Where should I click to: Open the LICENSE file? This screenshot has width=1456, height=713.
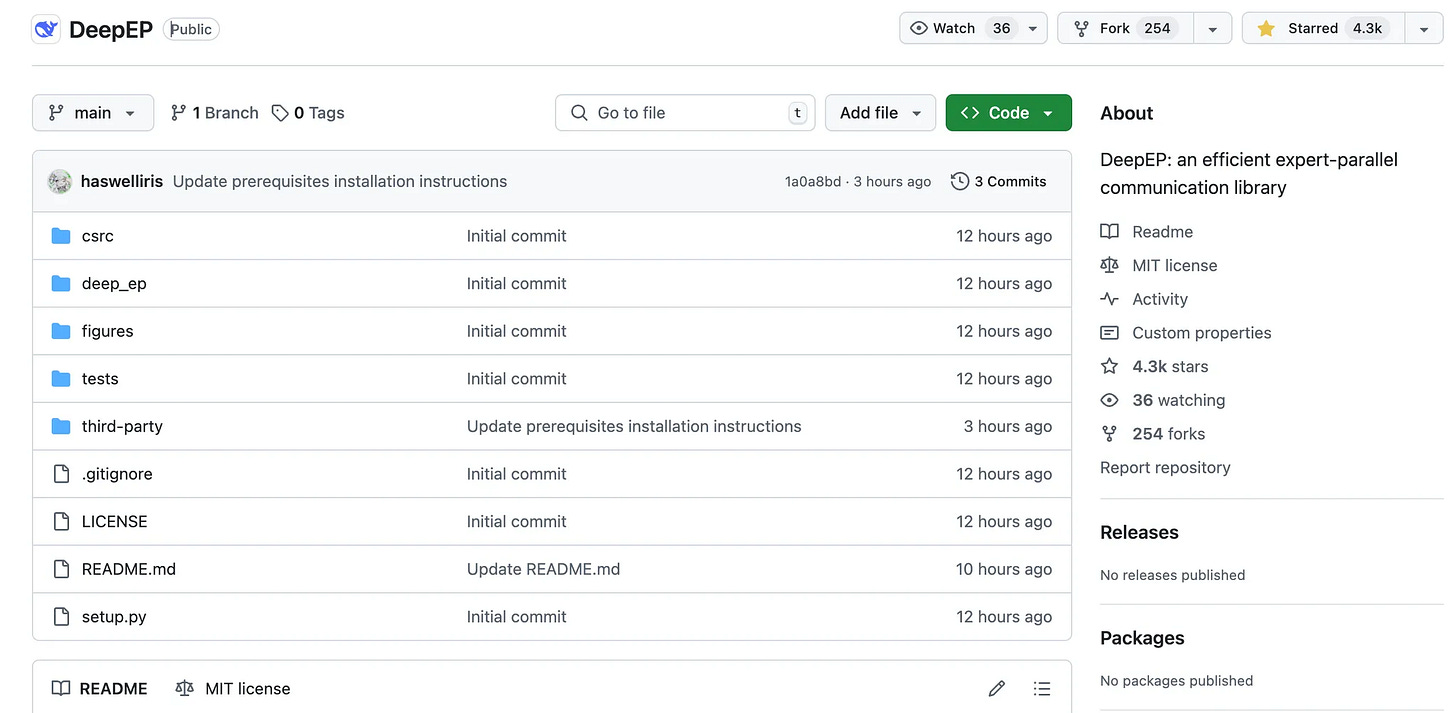point(114,521)
